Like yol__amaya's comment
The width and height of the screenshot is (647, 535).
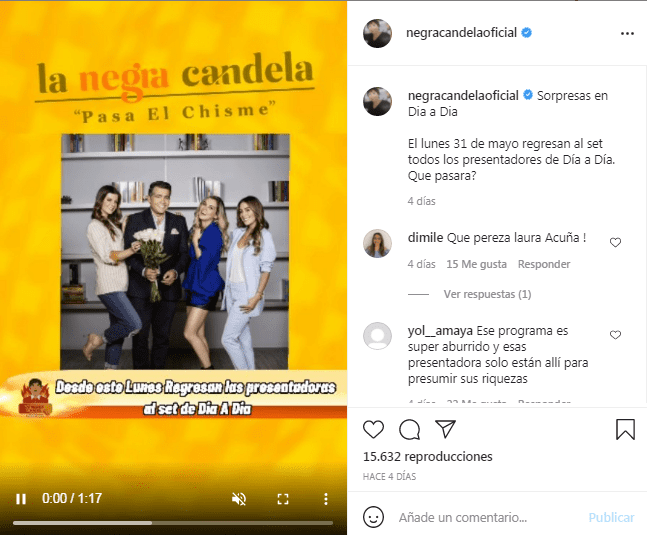pos(615,335)
